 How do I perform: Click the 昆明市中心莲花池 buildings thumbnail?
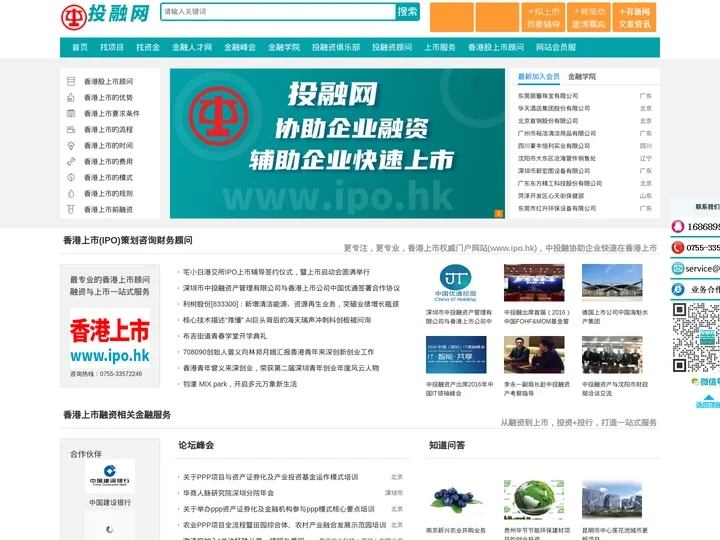click(x=612, y=500)
